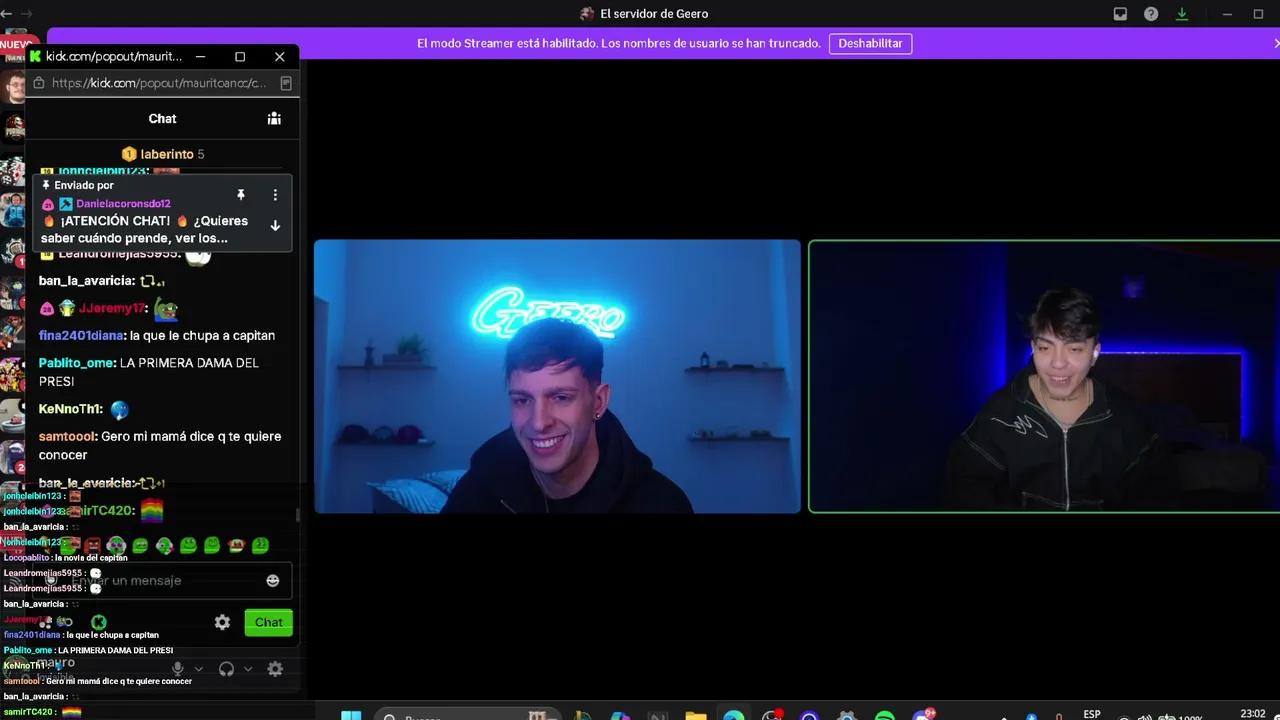This screenshot has width=1280, height=720.
Task: Click the Deshabilitar streamer mode button
Action: (x=870, y=43)
